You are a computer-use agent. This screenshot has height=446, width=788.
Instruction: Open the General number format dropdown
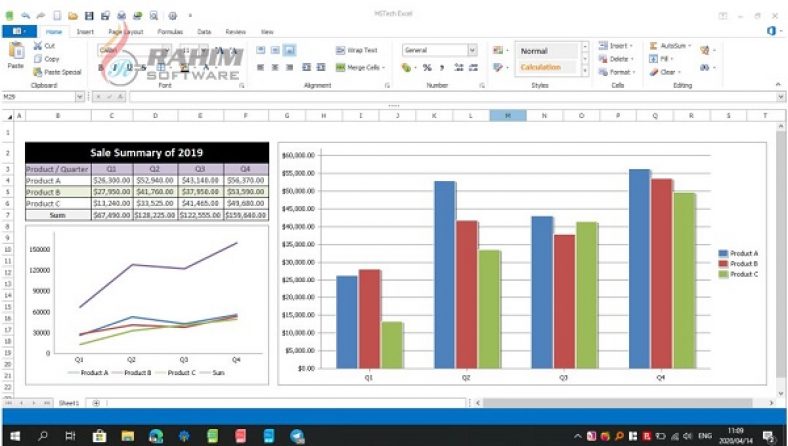pos(472,50)
